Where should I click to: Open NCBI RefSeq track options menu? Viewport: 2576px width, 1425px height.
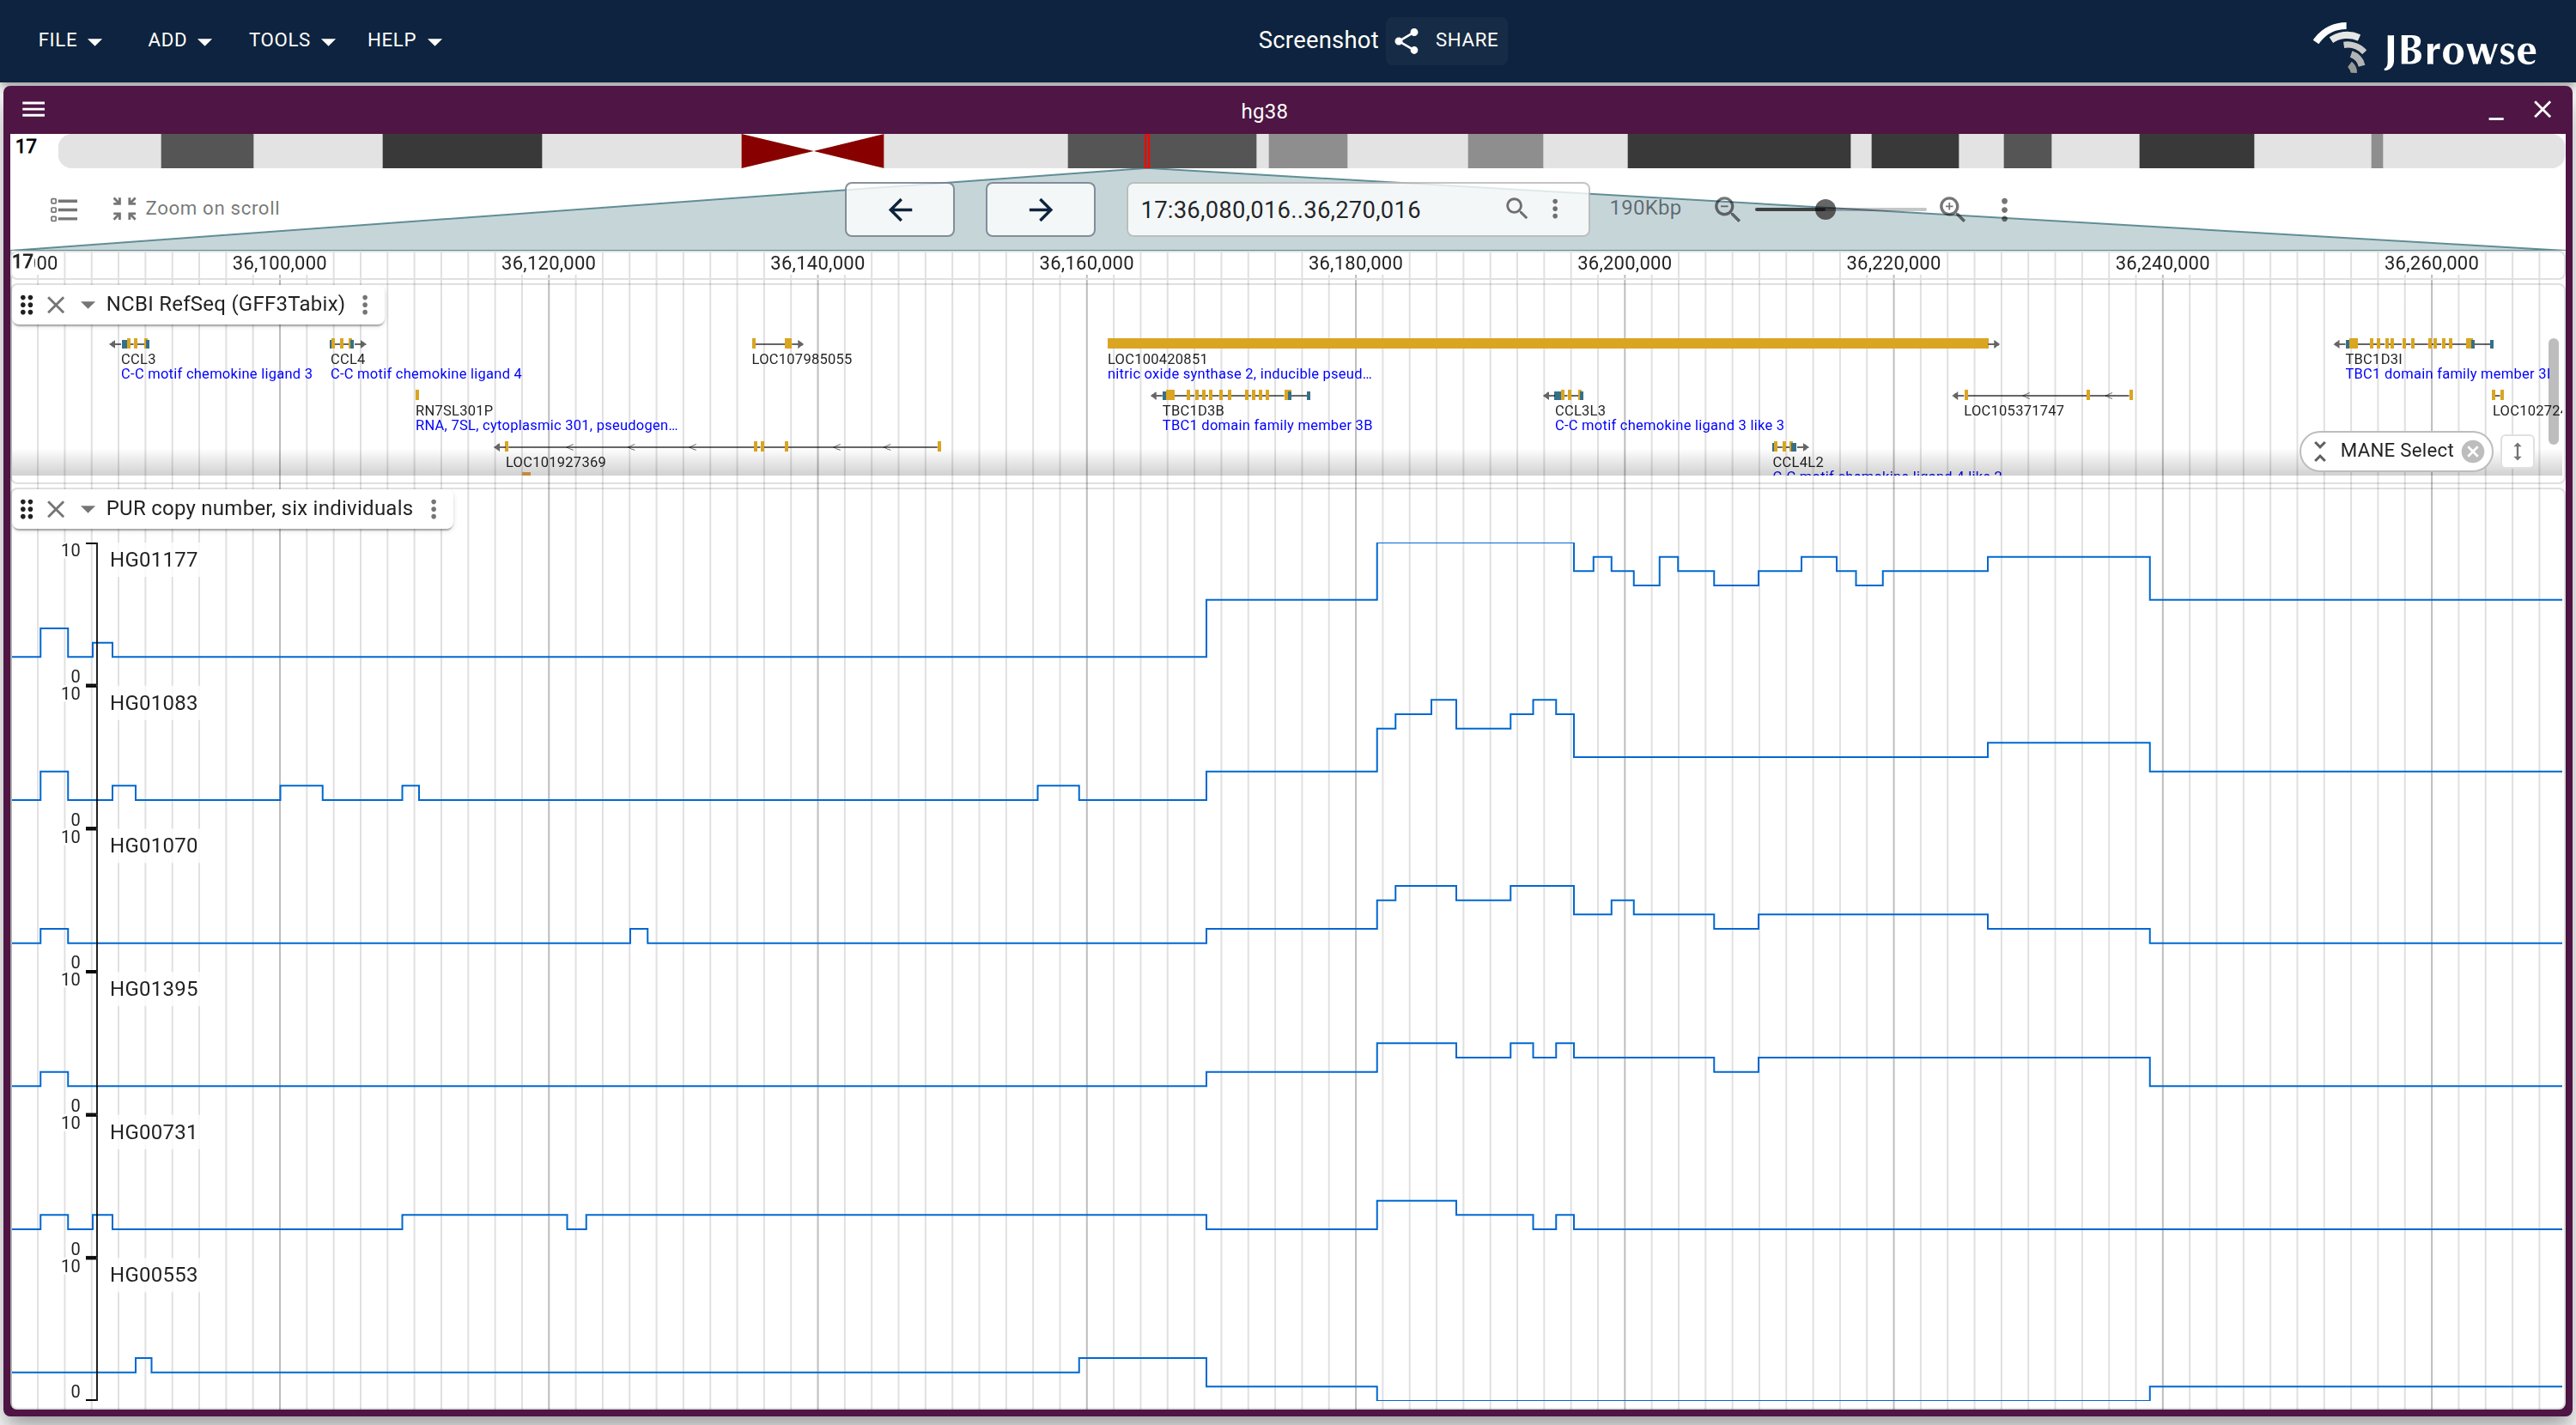(365, 304)
